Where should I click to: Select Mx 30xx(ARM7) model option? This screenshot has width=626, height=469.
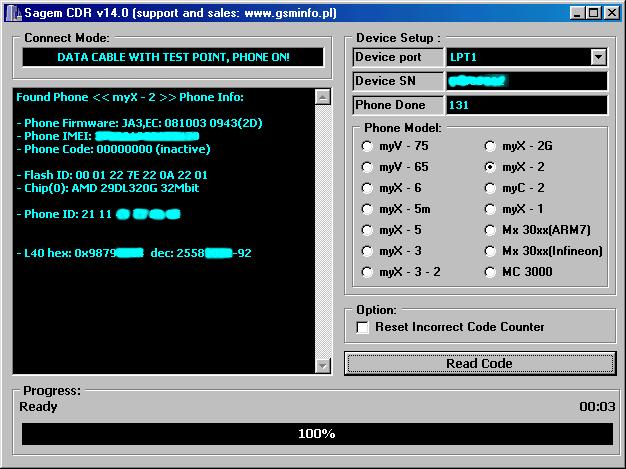click(490, 230)
